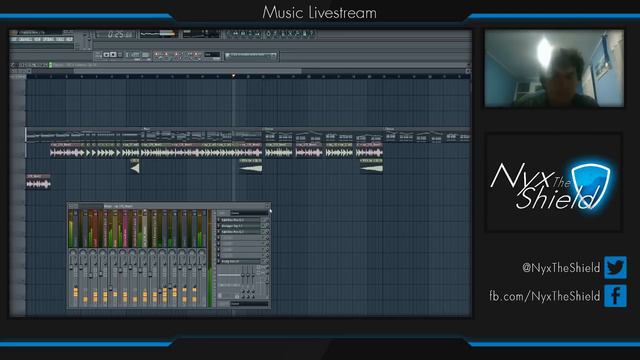Open the mixer output selector dropdown
Viewport: 640px width, 360px height.
coord(248,304)
